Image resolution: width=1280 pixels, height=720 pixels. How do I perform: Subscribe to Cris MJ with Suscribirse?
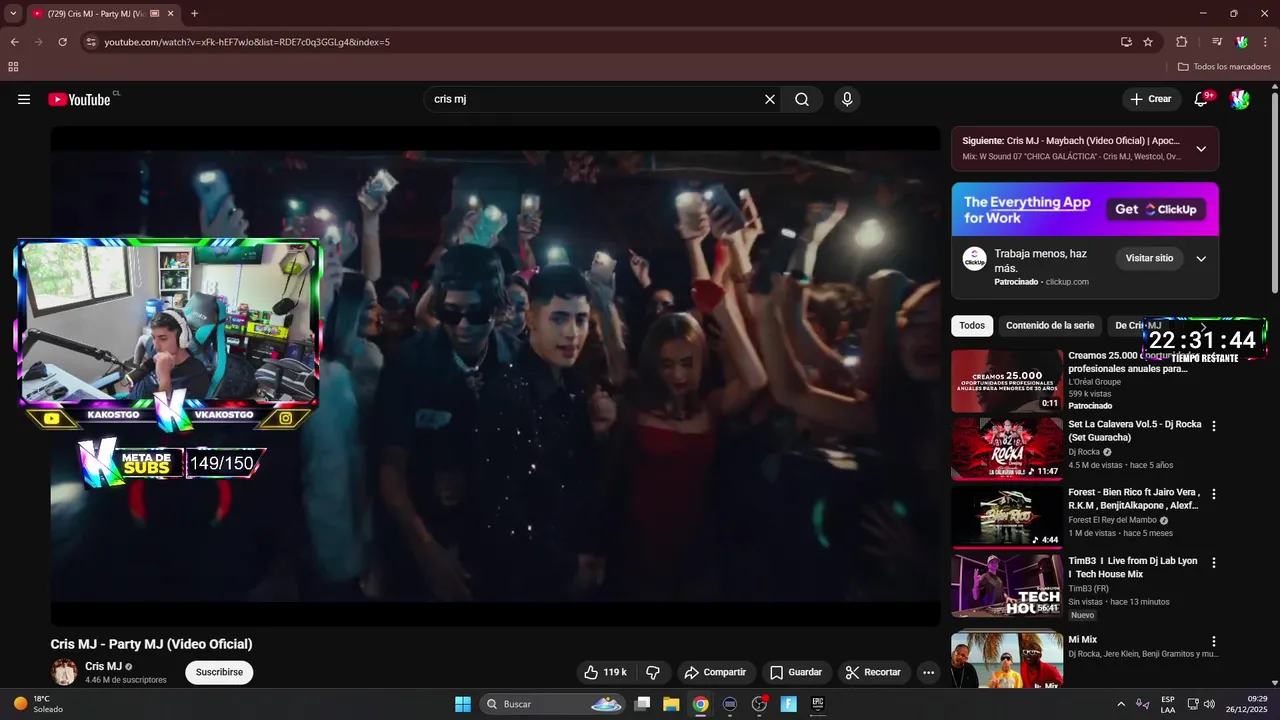pos(219,672)
